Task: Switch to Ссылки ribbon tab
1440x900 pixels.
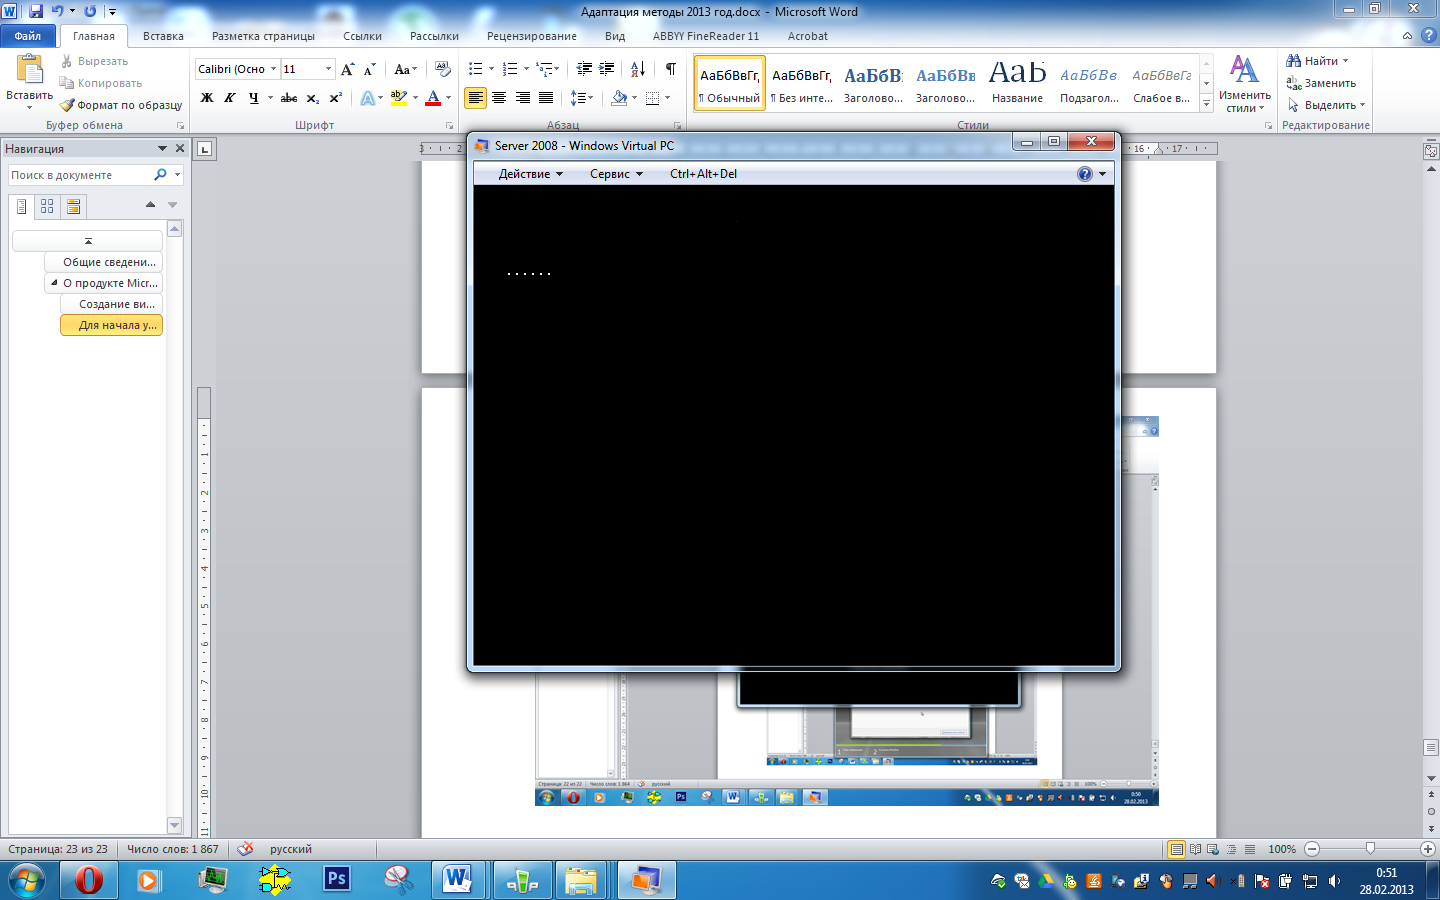Action: tap(362, 36)
